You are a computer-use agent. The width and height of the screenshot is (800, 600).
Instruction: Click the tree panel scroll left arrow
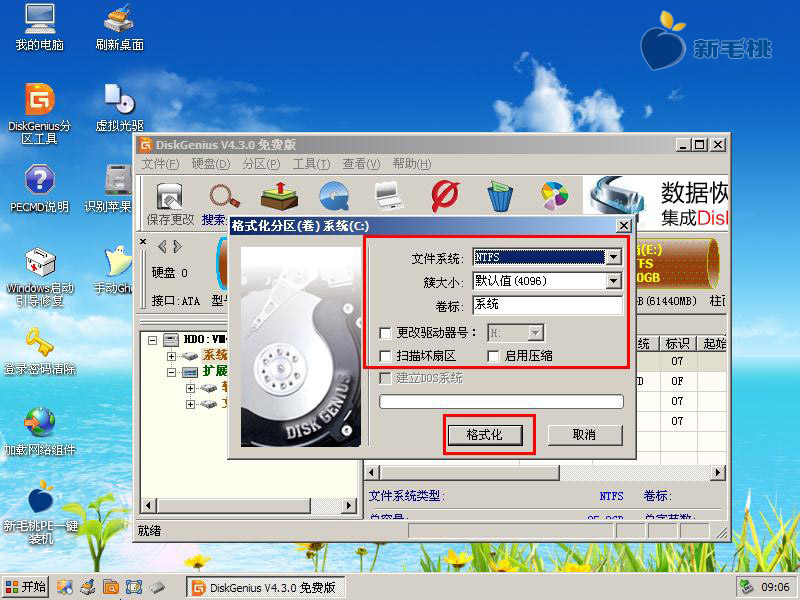(x=148, y=506)
